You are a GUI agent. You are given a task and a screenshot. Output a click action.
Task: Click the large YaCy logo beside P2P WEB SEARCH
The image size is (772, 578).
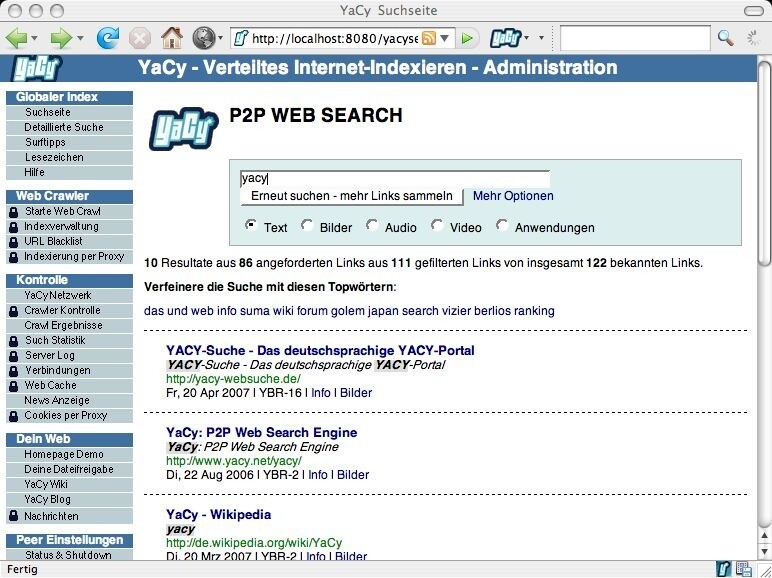183,129
